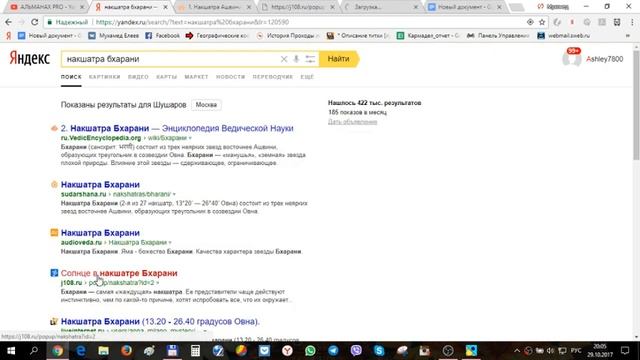Screen dimensions: 640x360
Task: Switch input language via РУС indicator
Action: point(576,351)
